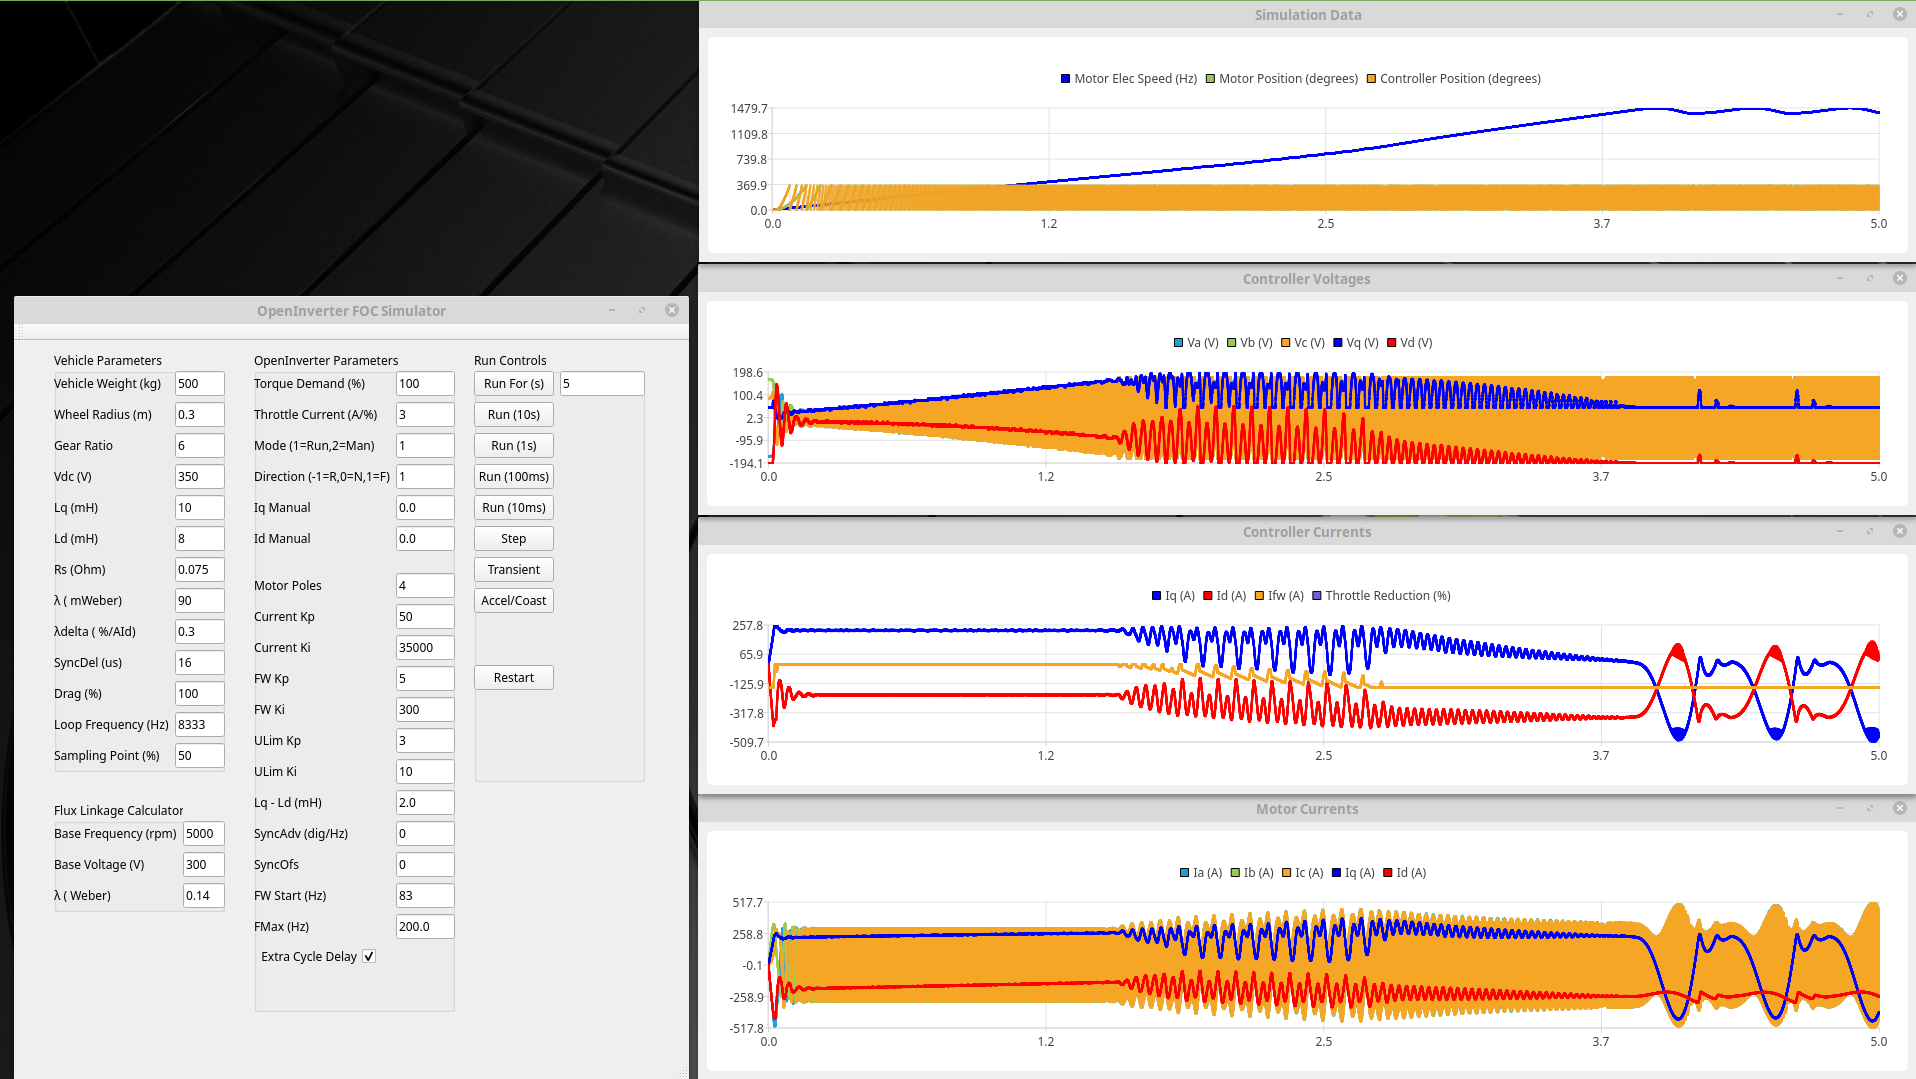Toggle Motor Elec Speed legend swatch
This screenshot has width=1916, height=1079.
pos(1065,79)
